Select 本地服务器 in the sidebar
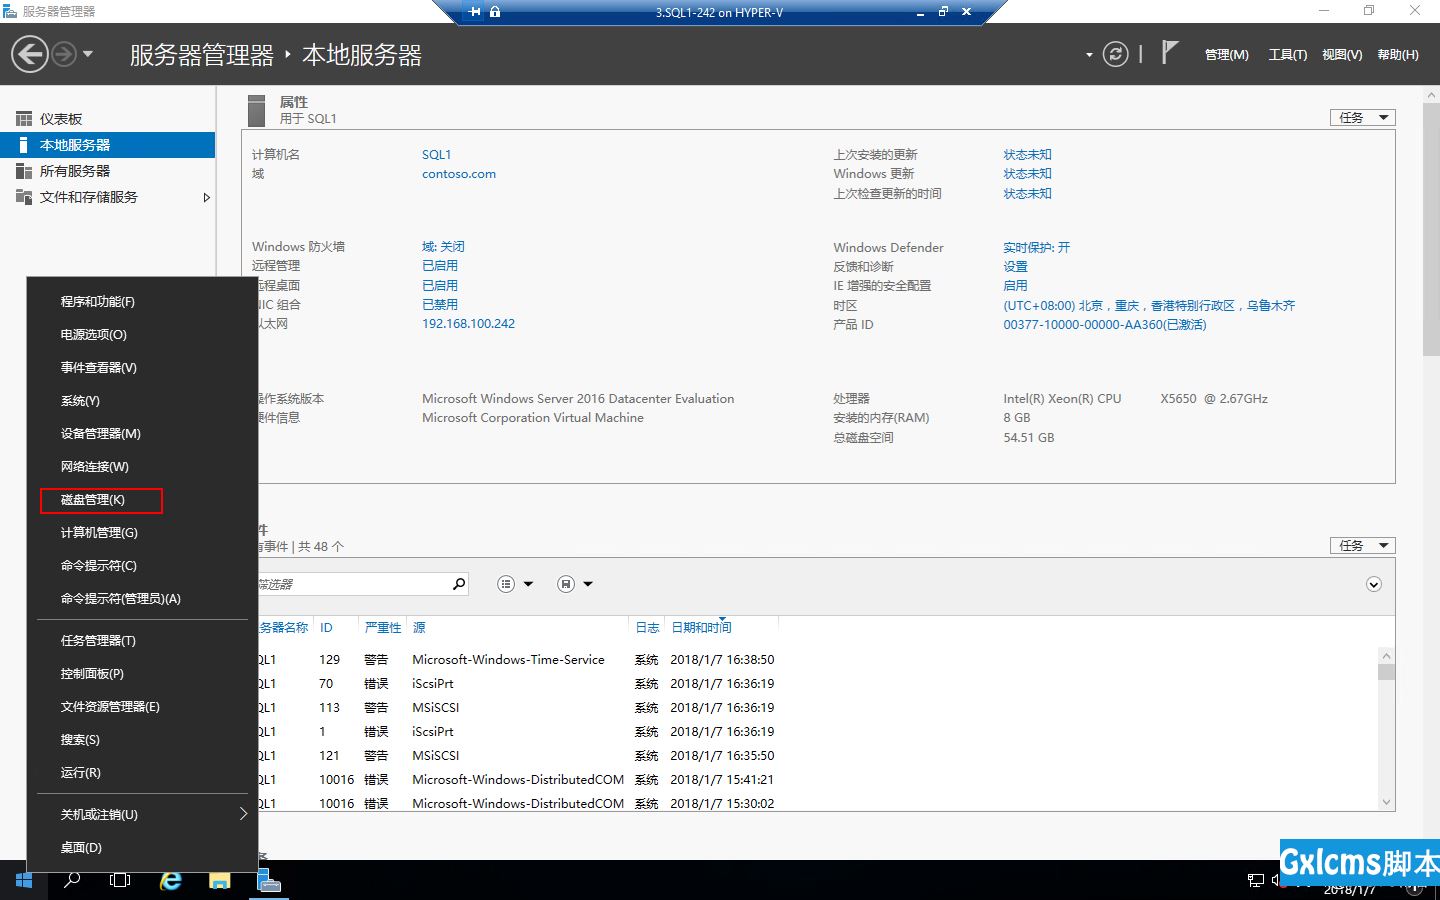The image size is (1440, 900). (x=108, y=145)
